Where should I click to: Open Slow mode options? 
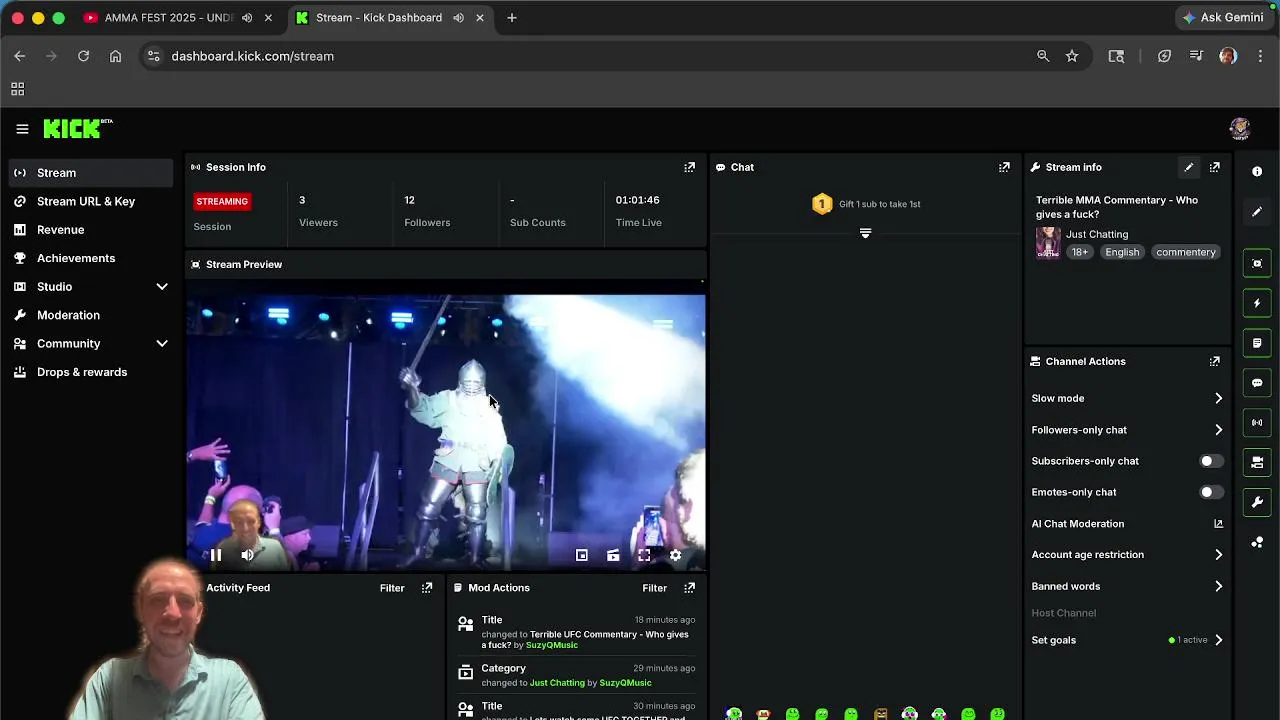coord(1128,398)
